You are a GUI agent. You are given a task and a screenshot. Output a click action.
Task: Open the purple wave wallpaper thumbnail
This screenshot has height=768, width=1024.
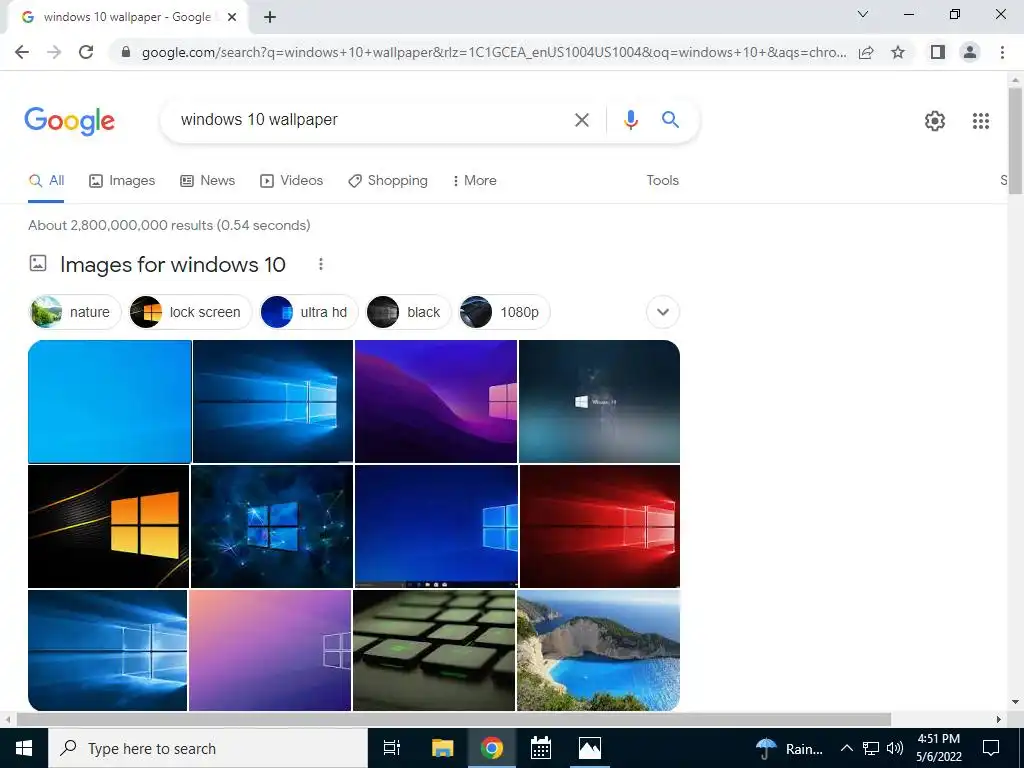tap(436, 401)
